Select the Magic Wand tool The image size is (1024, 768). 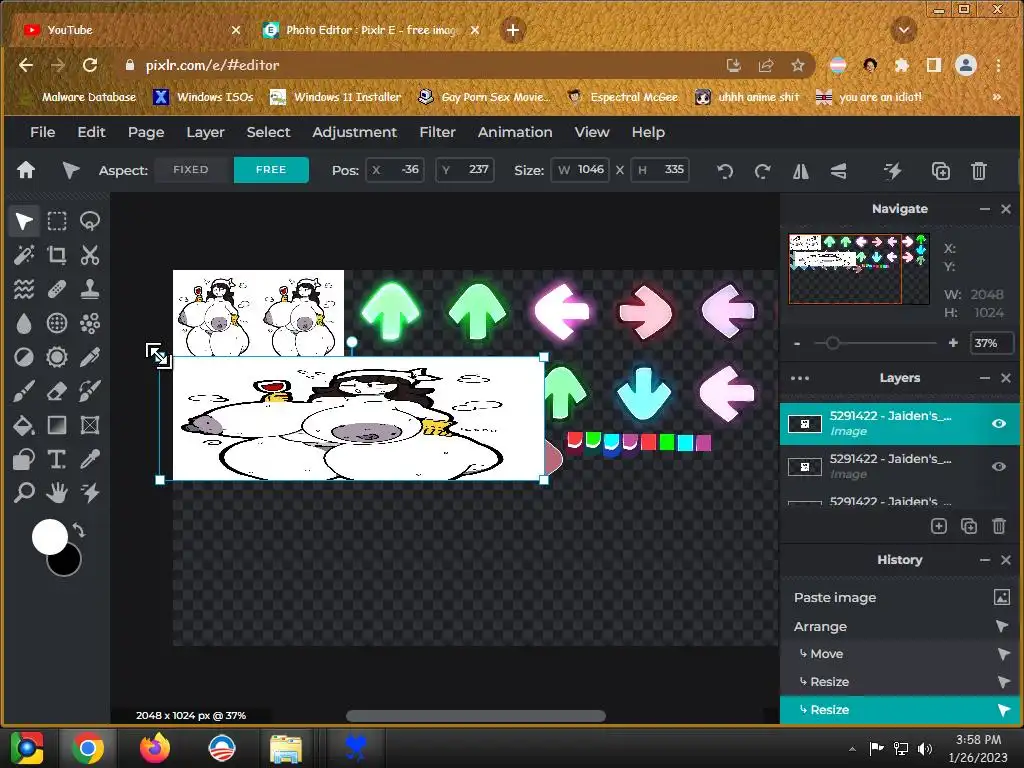(x=24, y=255)
